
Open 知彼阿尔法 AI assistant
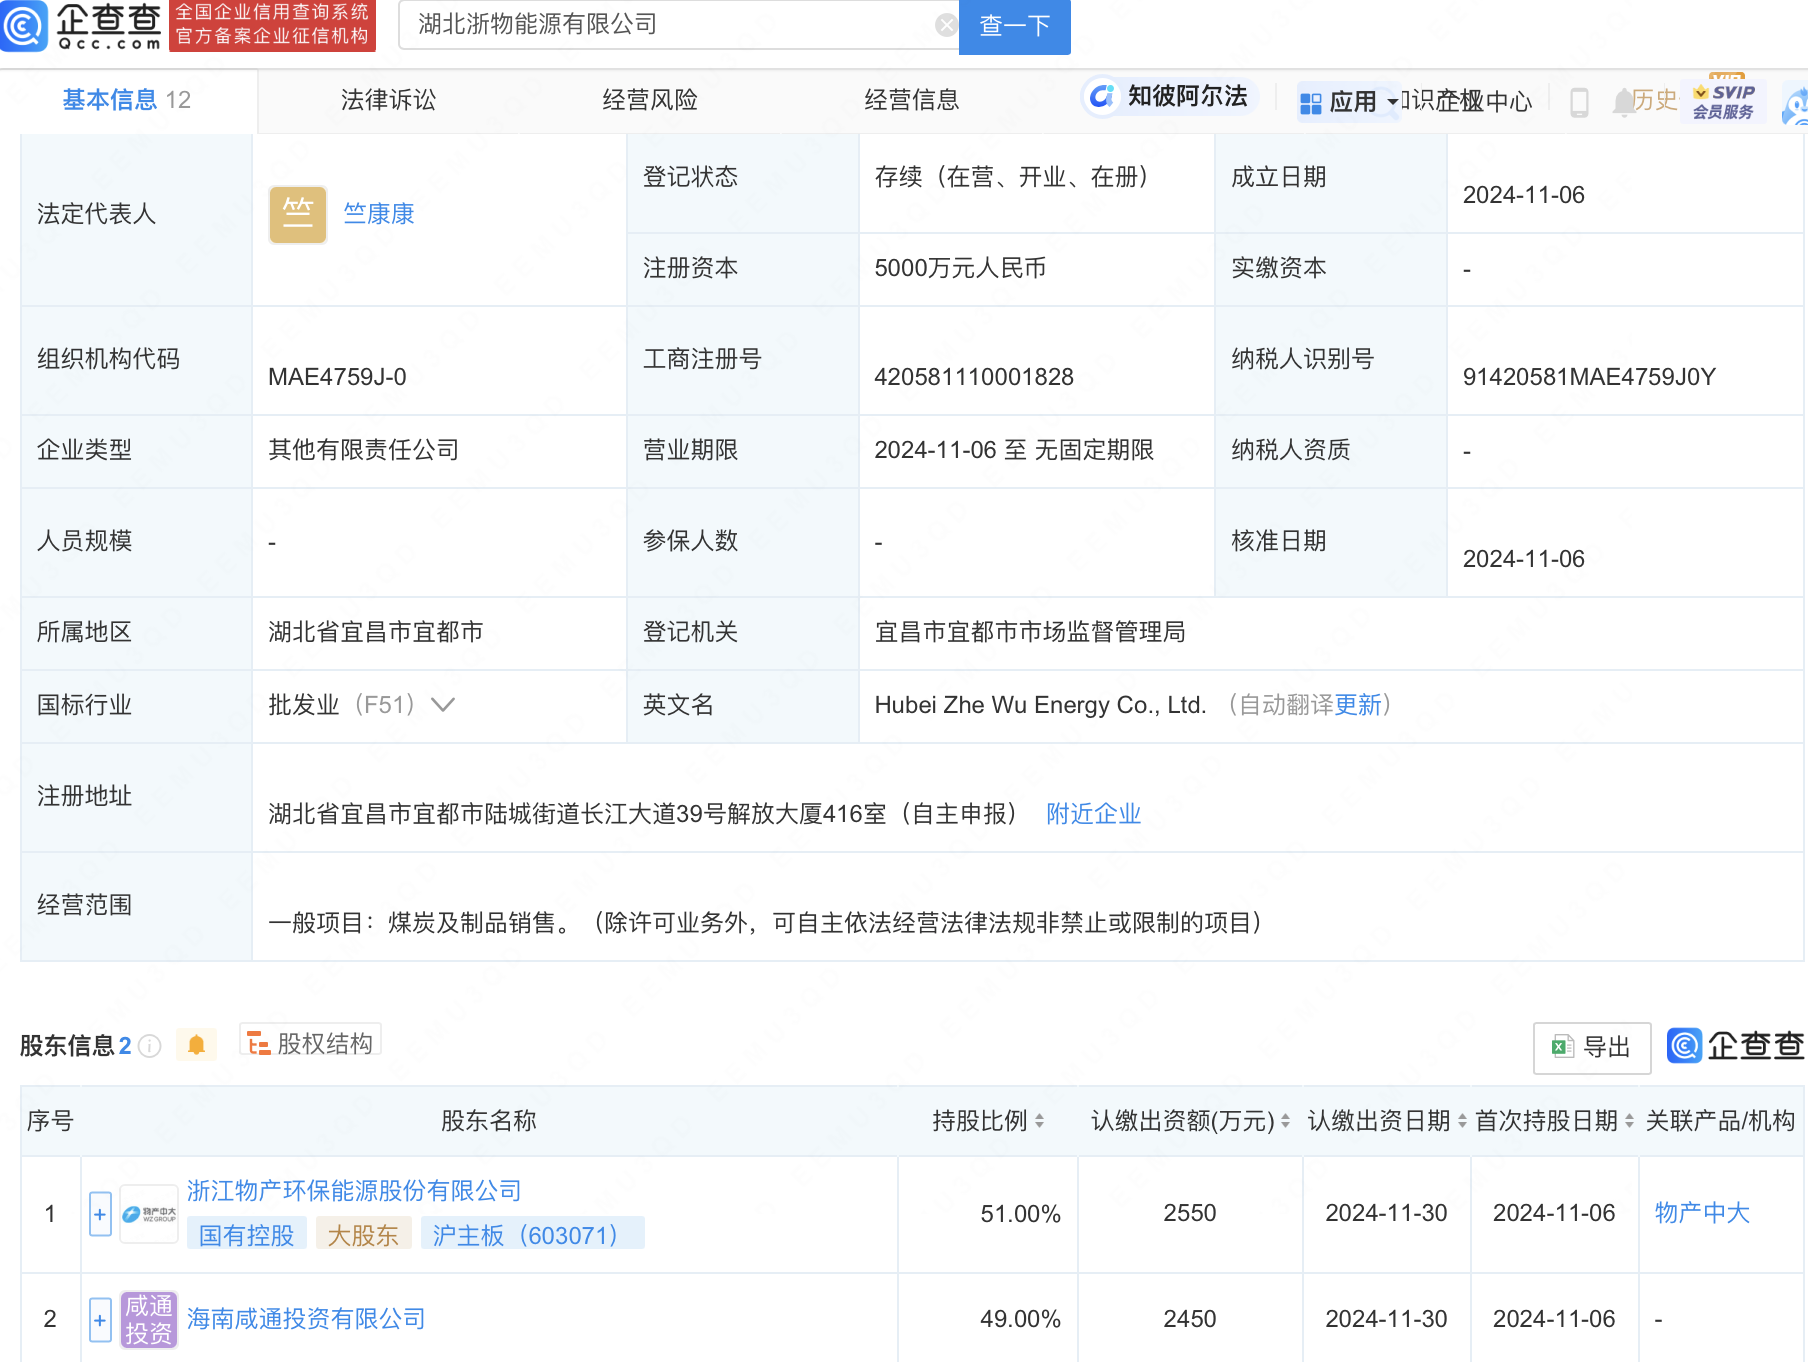[x=1168, y=97]
